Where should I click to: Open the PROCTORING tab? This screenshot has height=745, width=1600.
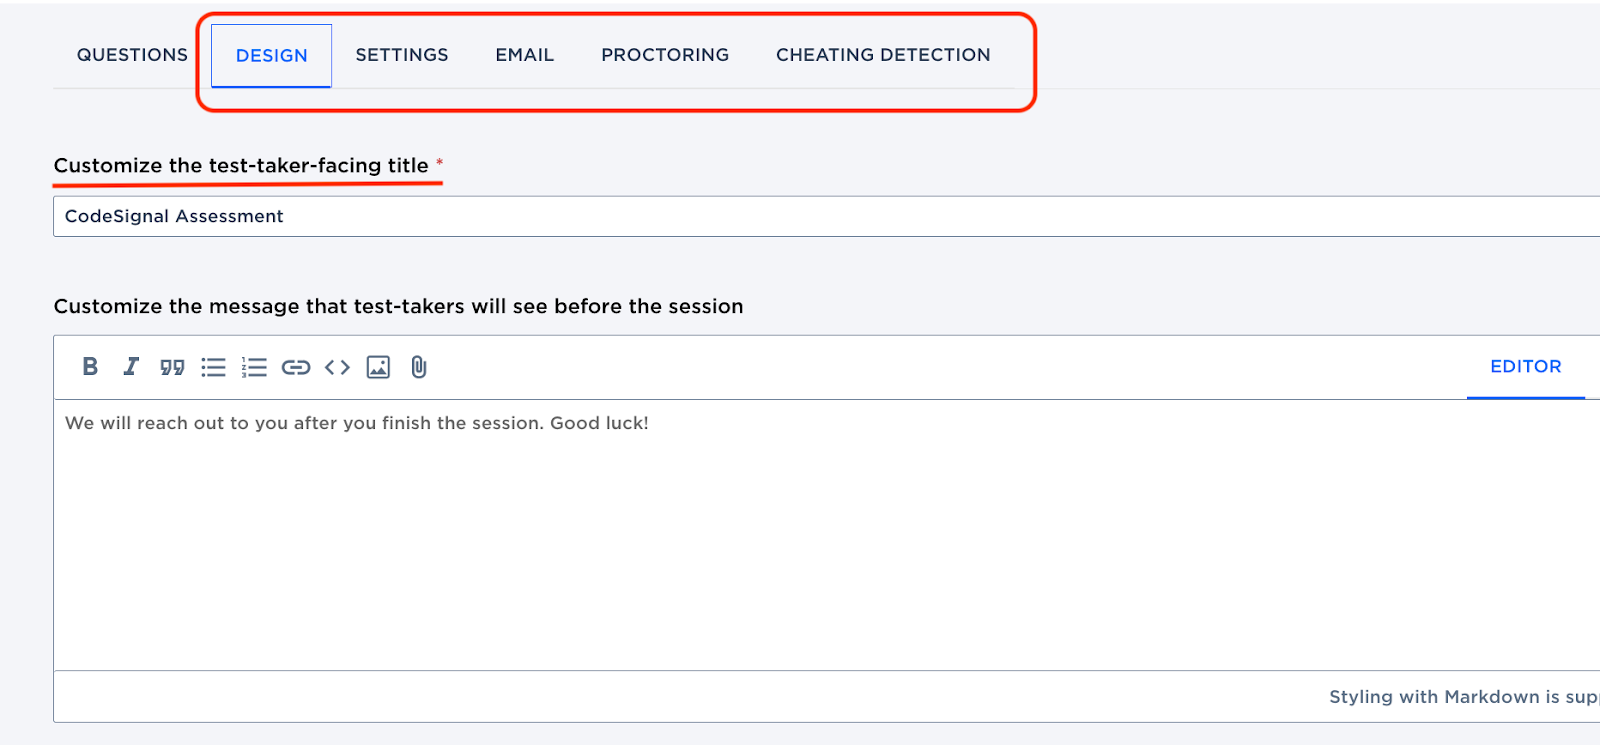click(665, 55)
